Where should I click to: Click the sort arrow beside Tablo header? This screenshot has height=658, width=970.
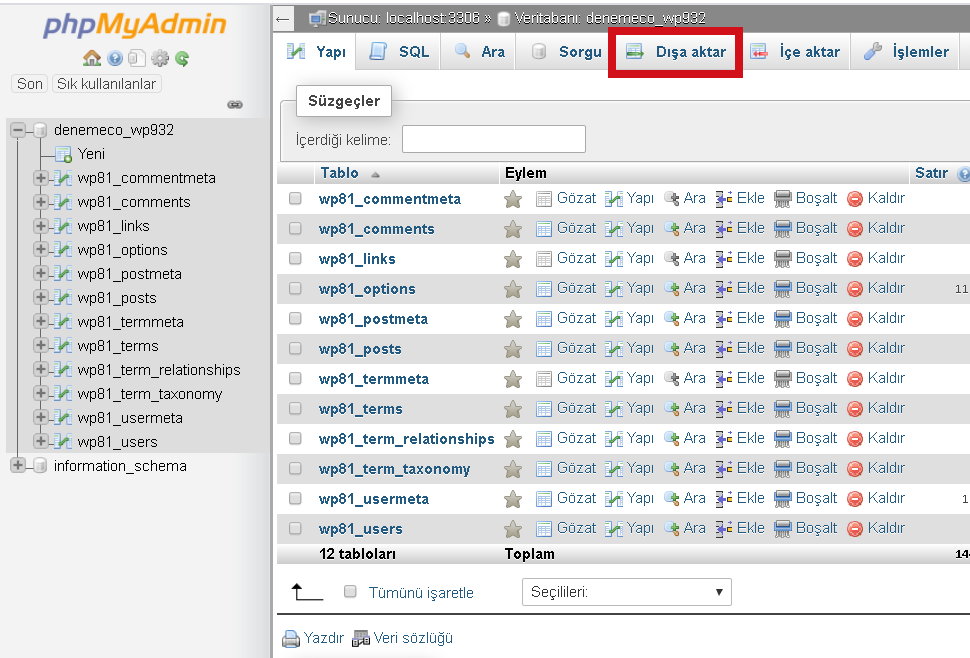click(x=375, y=175)
